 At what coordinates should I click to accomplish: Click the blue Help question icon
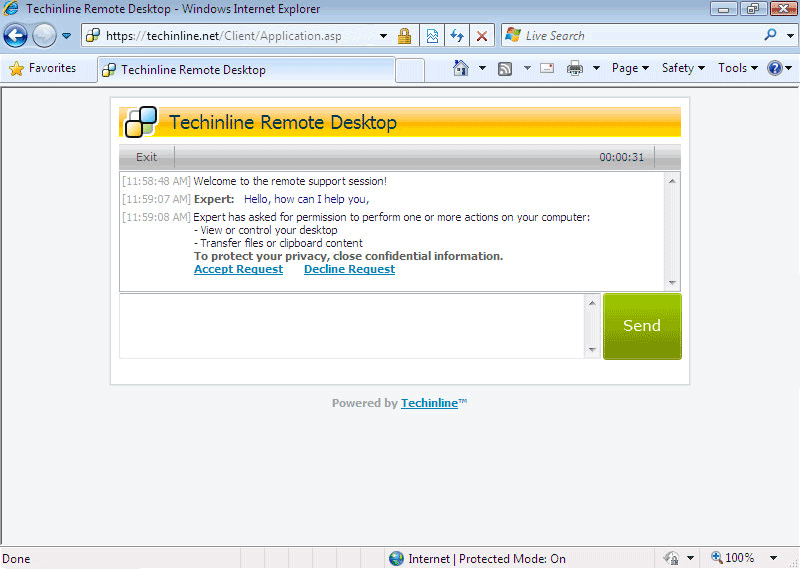click(774, 68)
